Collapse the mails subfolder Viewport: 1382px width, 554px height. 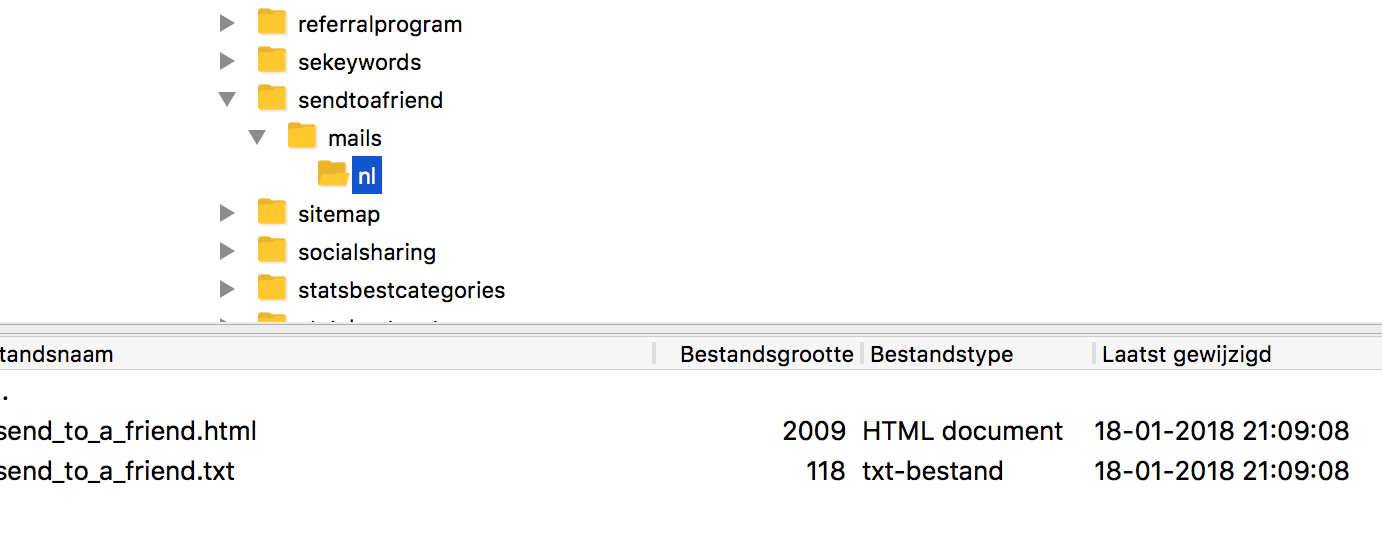tap(258, 137)
